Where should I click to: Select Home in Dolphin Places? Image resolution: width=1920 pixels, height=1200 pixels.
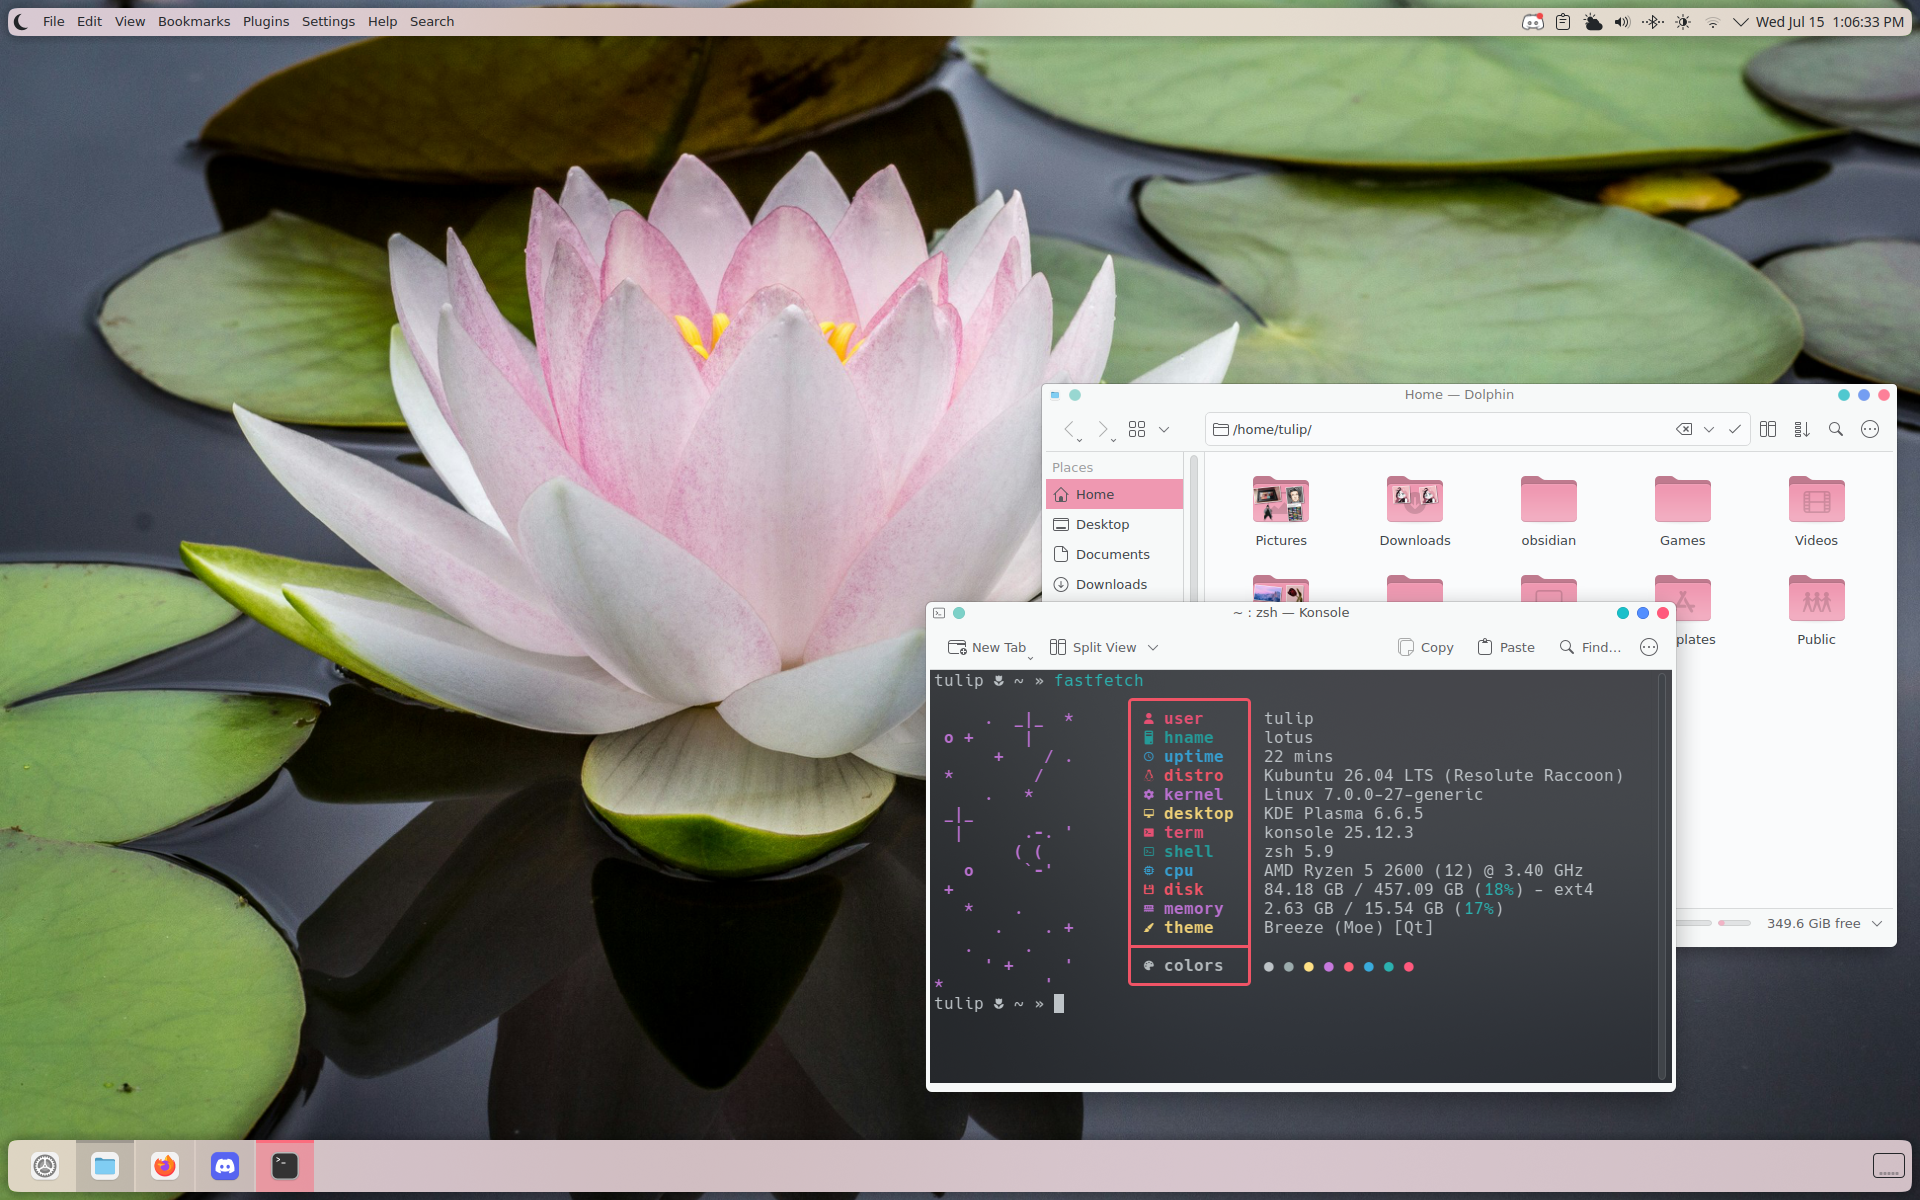tap(1114, 494)
